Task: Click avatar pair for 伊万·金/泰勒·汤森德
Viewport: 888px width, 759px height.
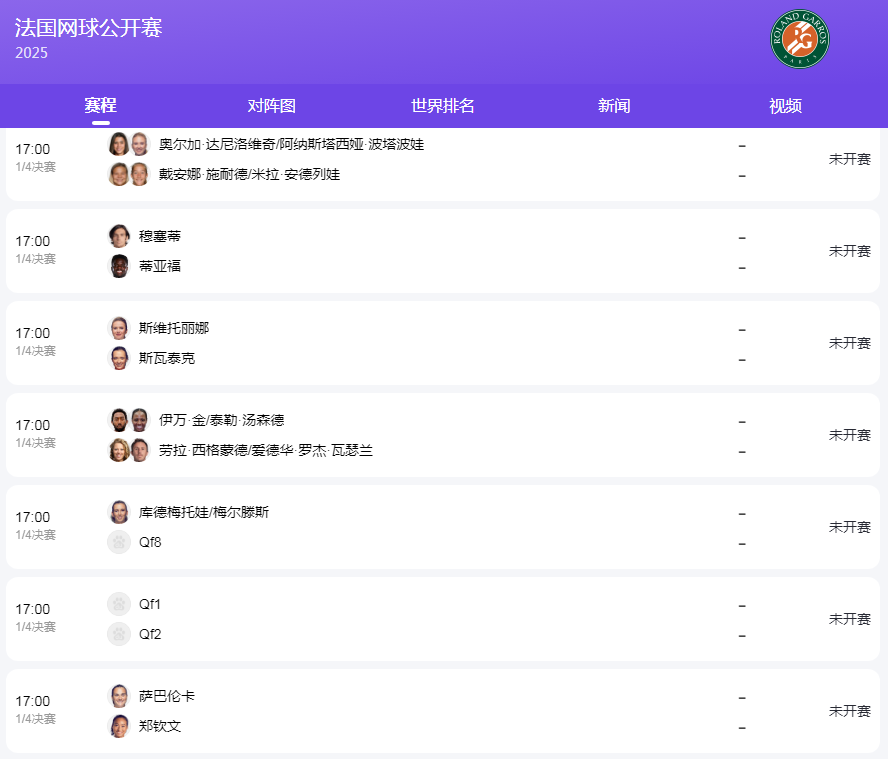Action: (x=129, y=420)
